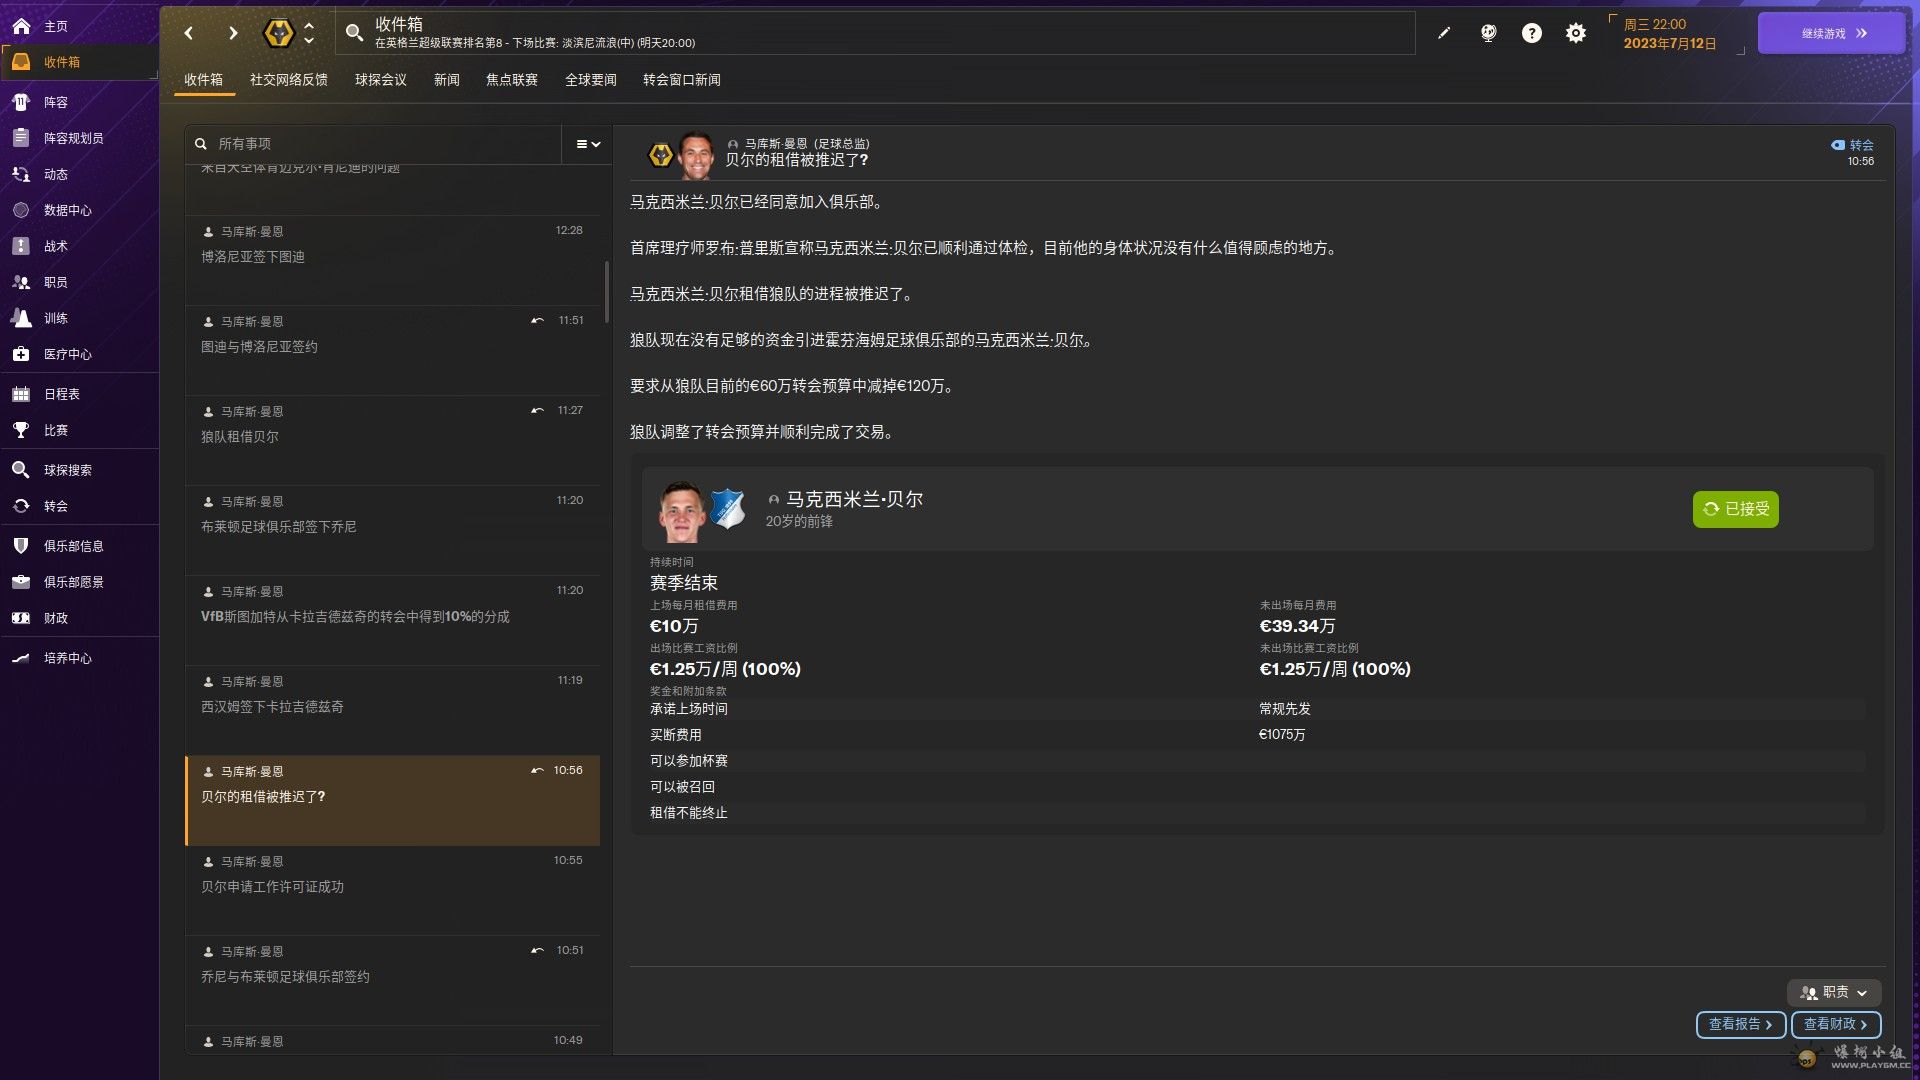Click the 马库斯·曼恩 sender portrait thumbnail
The height and width of the screenshot is (1080, 1920).
click(696, 155)
